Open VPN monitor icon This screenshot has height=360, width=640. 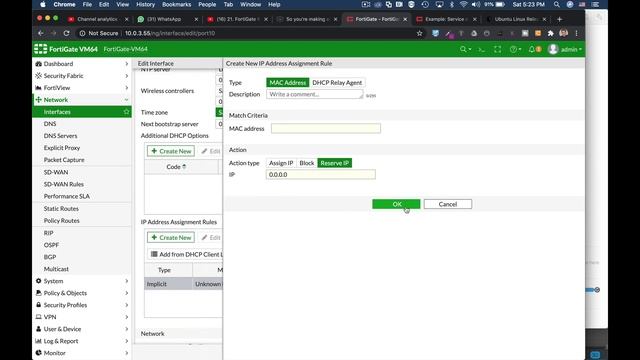pos(38,317)
